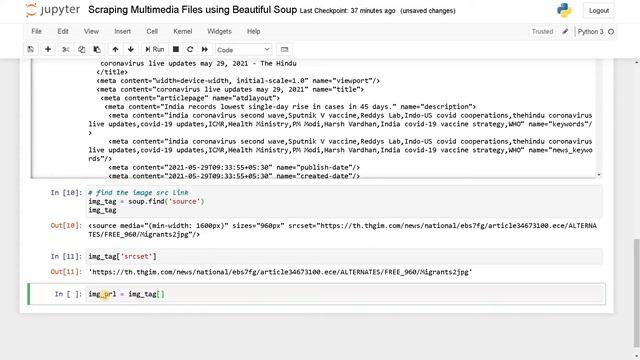Click into the active img_url code cell
Screen dimensions: 640x360
coord(344,294)
